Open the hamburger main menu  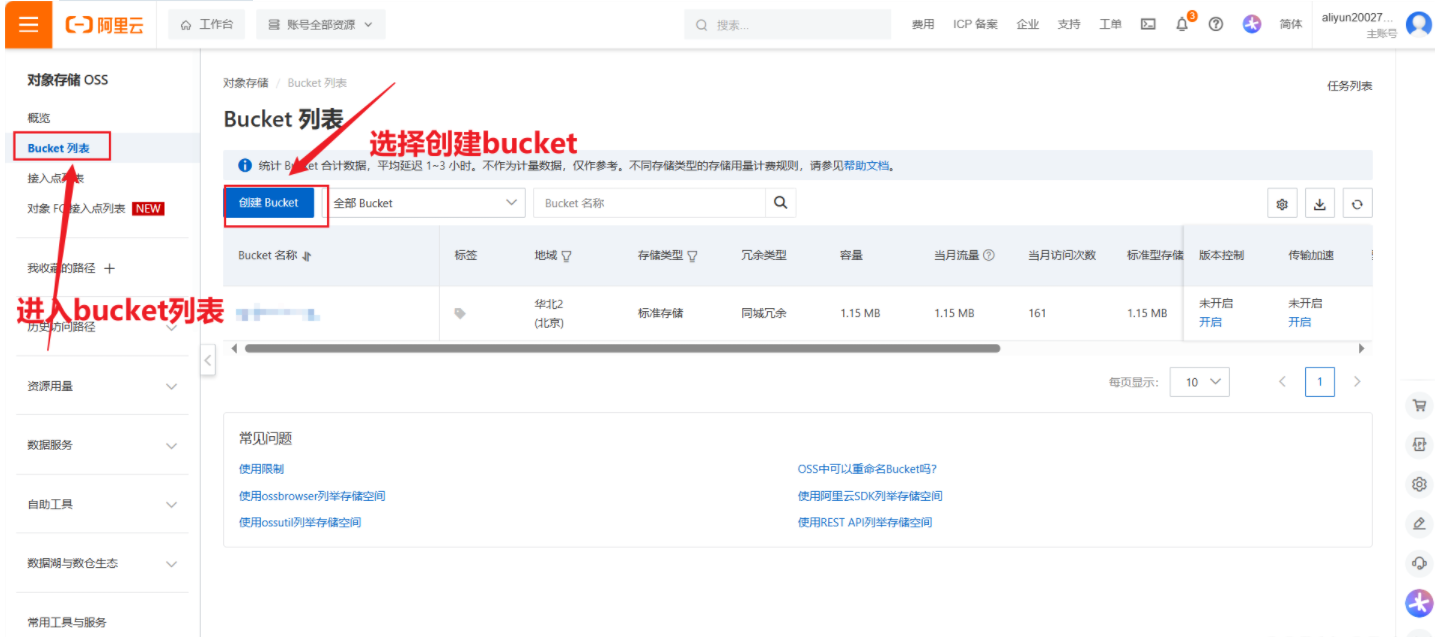tap(28, 24)
